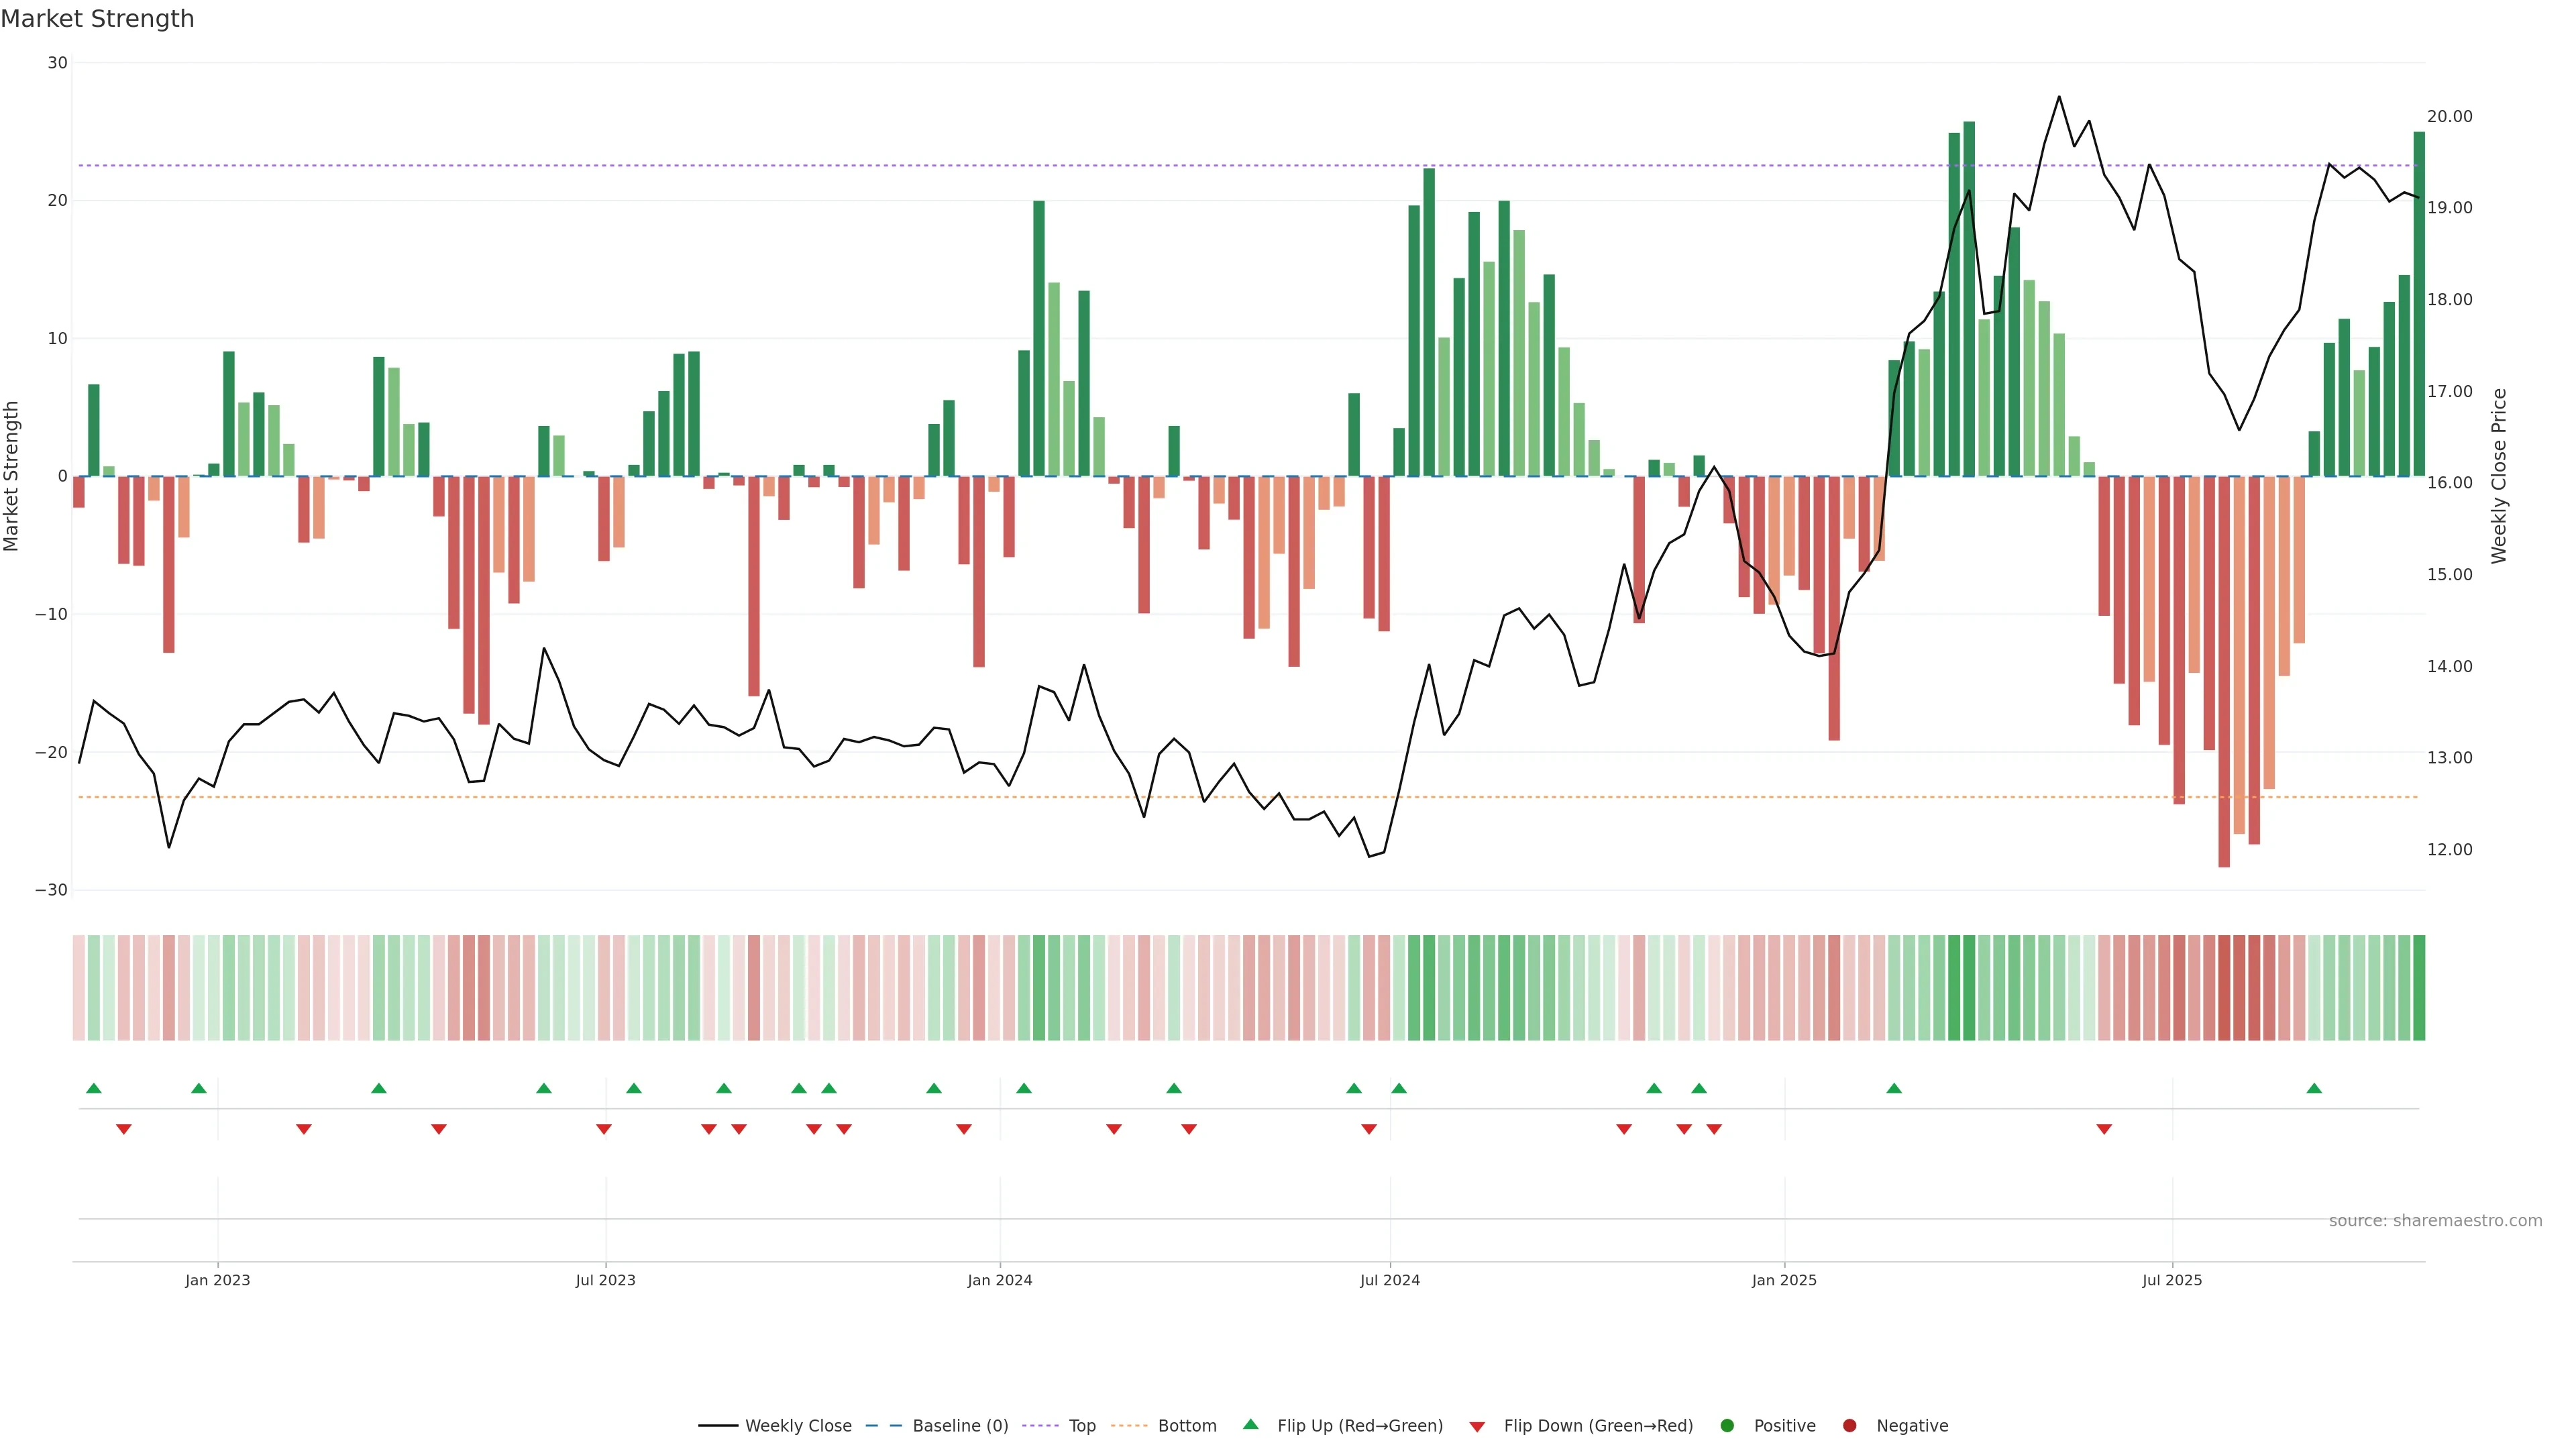Click the Positive green circle legend icon

click(x=1727, y=1426)
